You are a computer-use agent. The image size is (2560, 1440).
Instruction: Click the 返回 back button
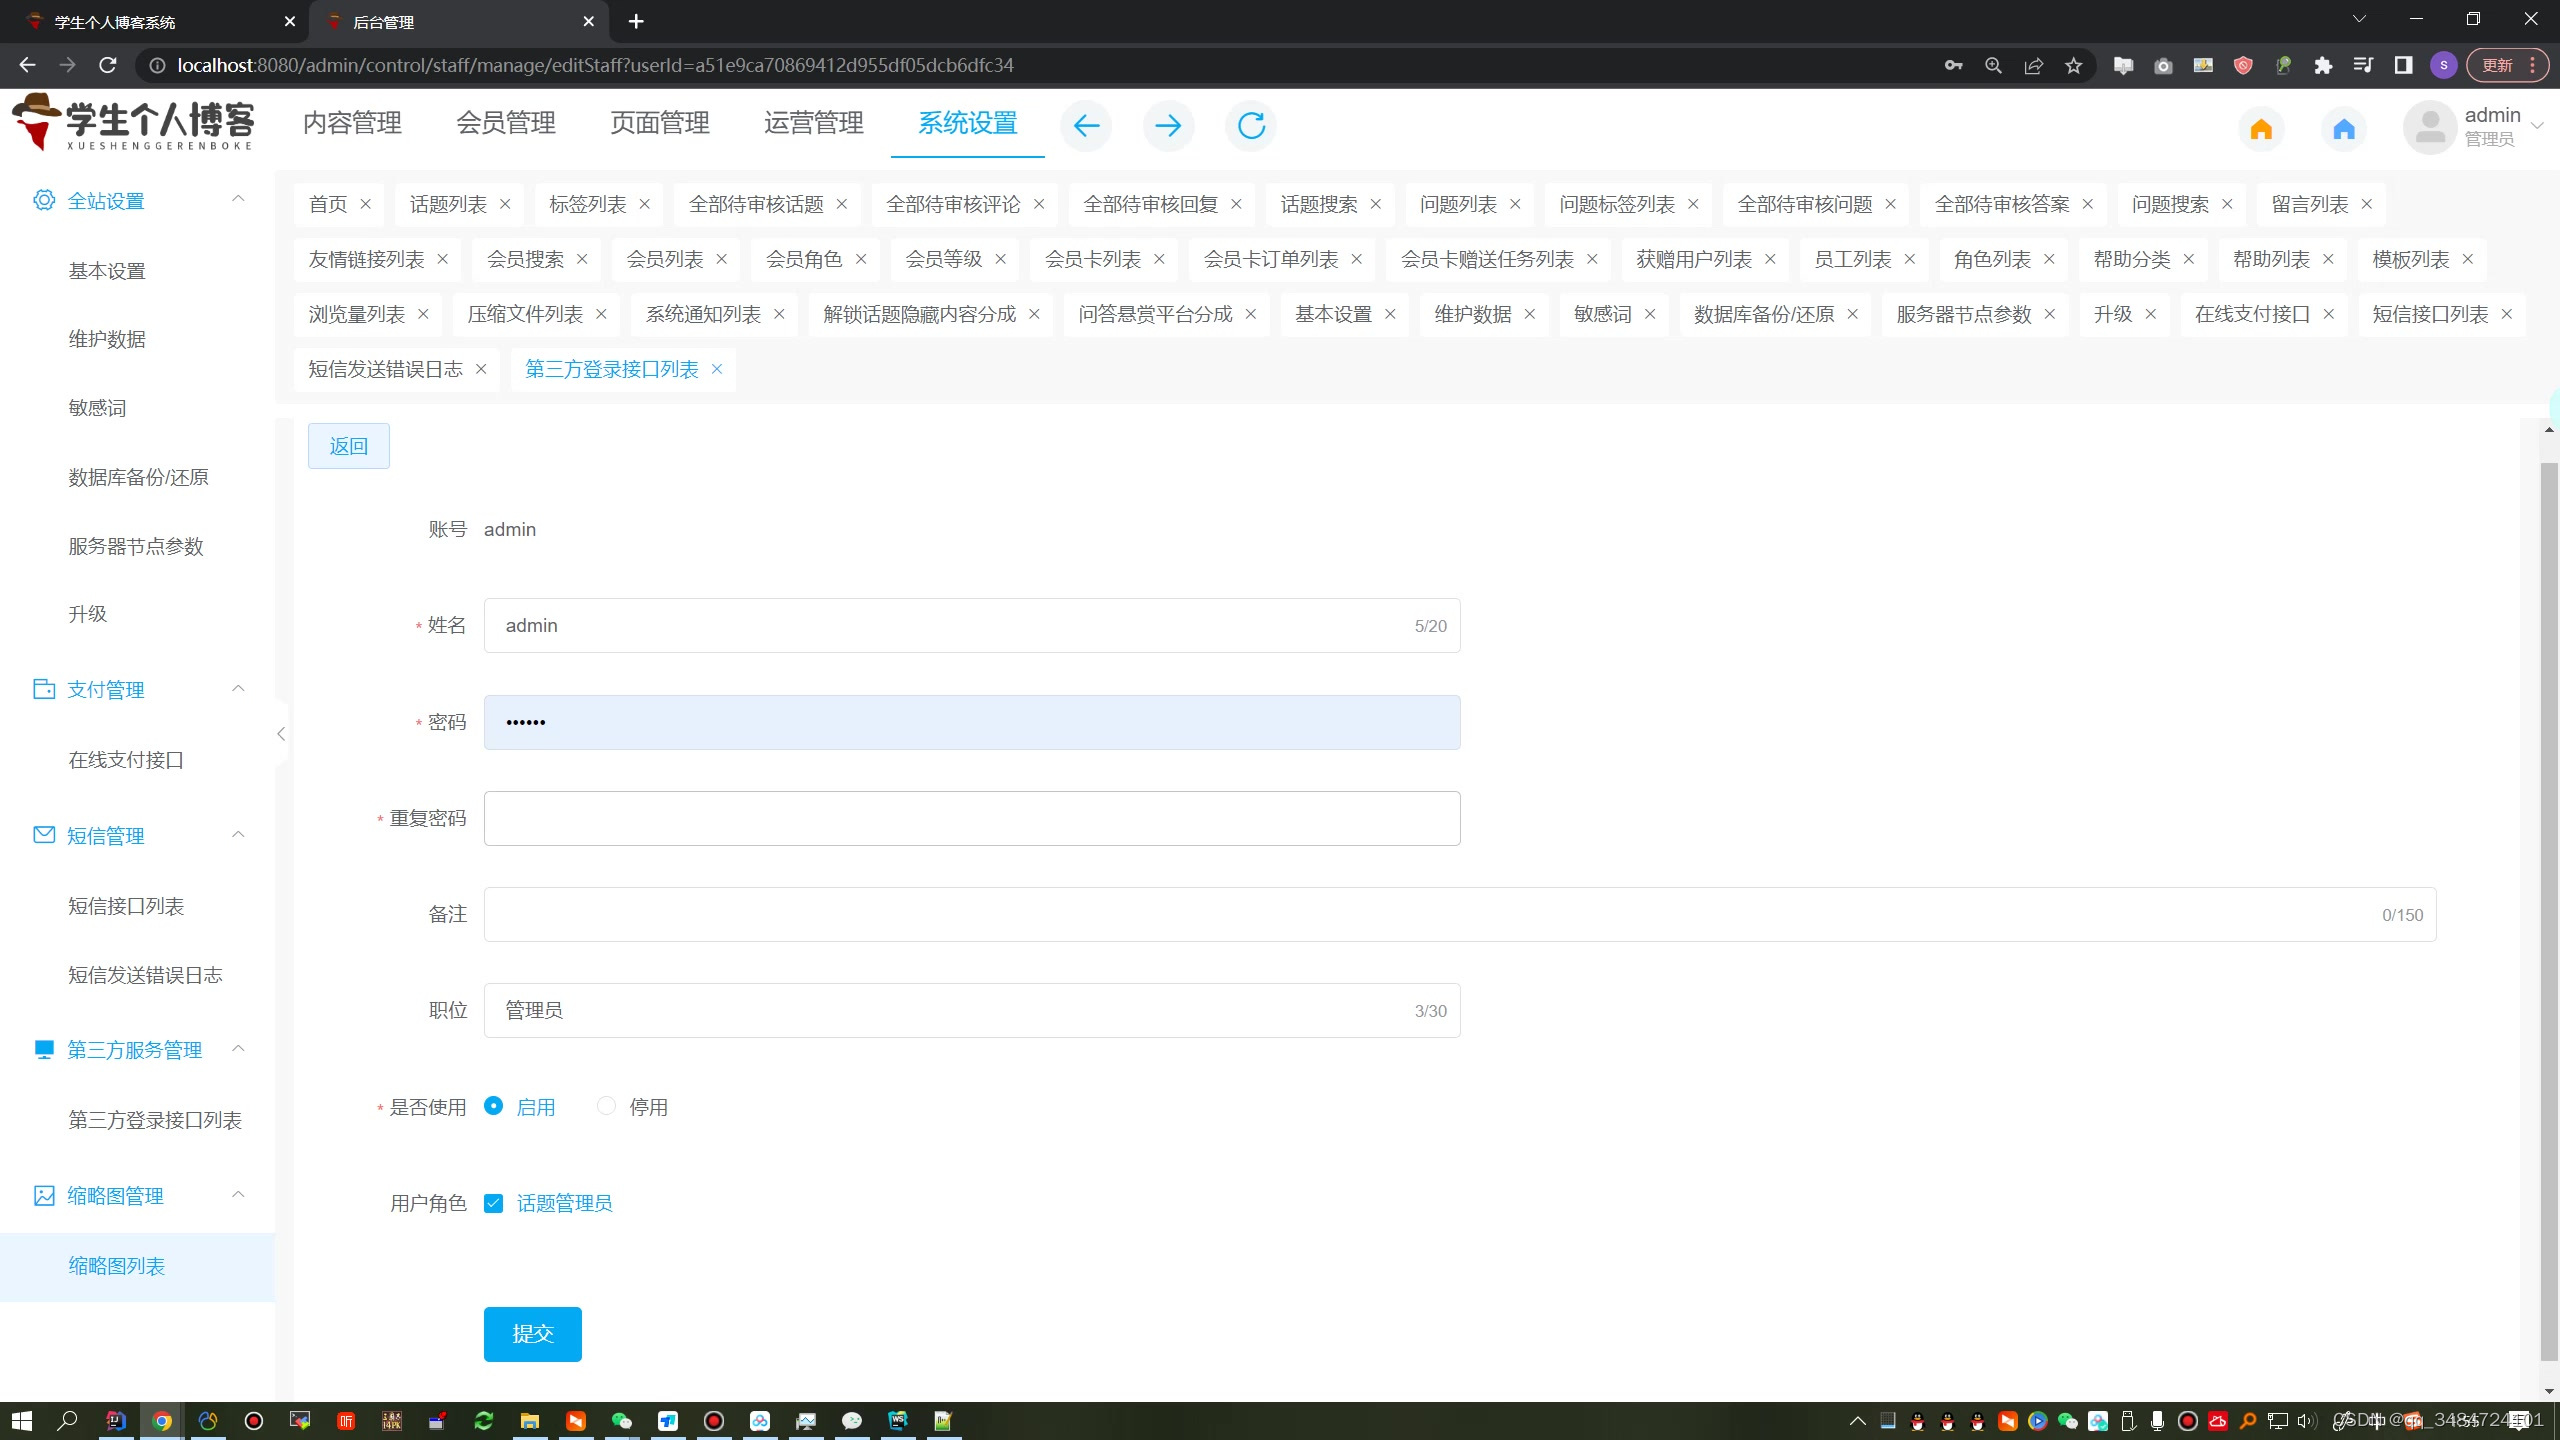[x=348, y=446]
